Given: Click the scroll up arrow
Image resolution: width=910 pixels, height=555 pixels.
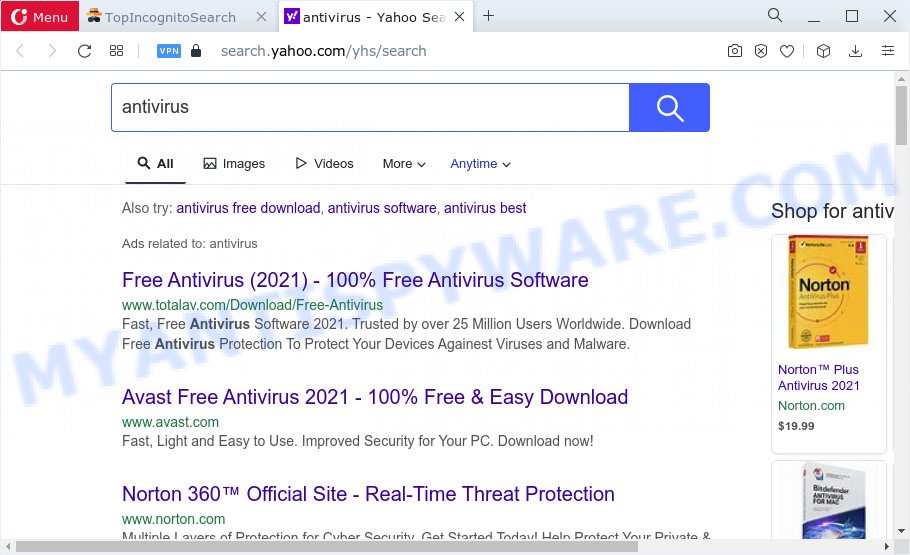Looking at the screenshot, I should click(x=901, y=78).
